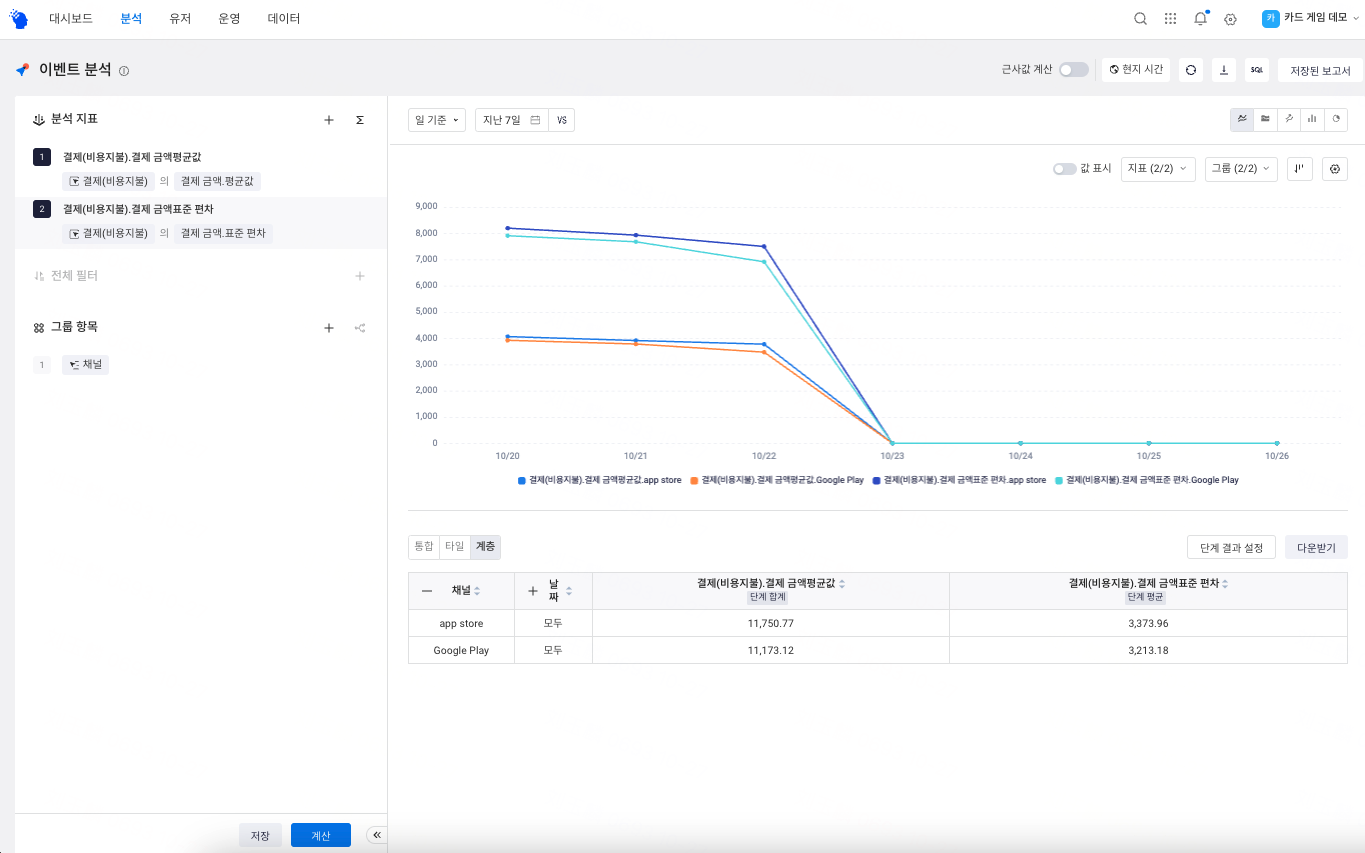The width and height of the screenshot is (1365, 853).
Task: Add a new metric with 분석 지표 plus
Action: coord(329,120)
